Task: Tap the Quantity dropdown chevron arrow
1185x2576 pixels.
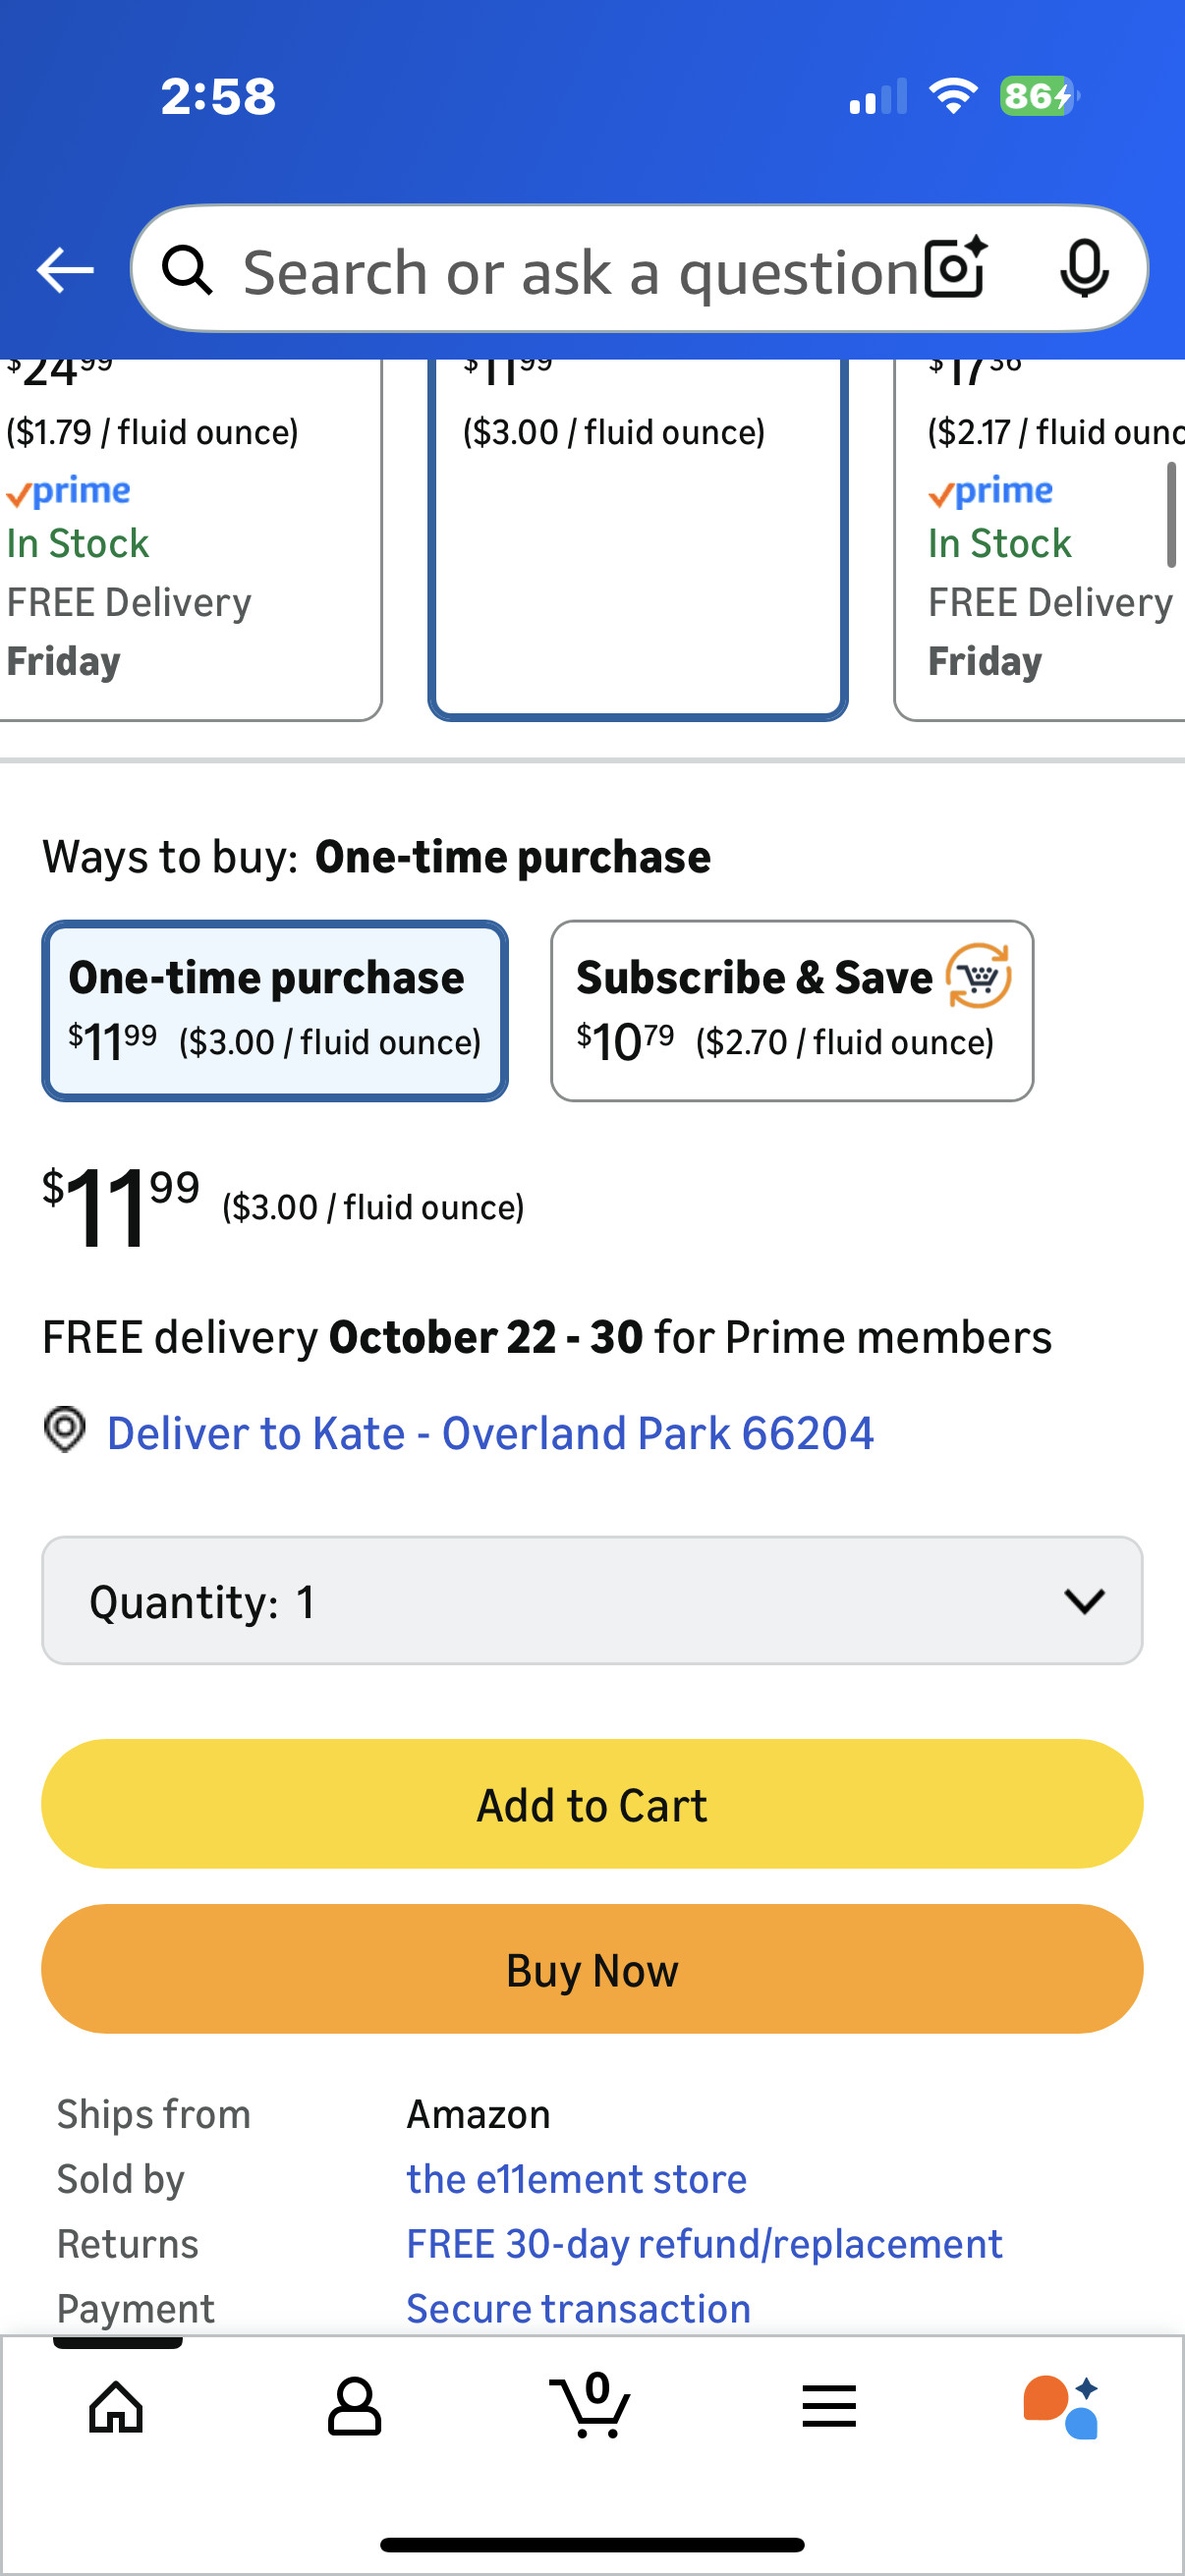Action: 1084,1600
